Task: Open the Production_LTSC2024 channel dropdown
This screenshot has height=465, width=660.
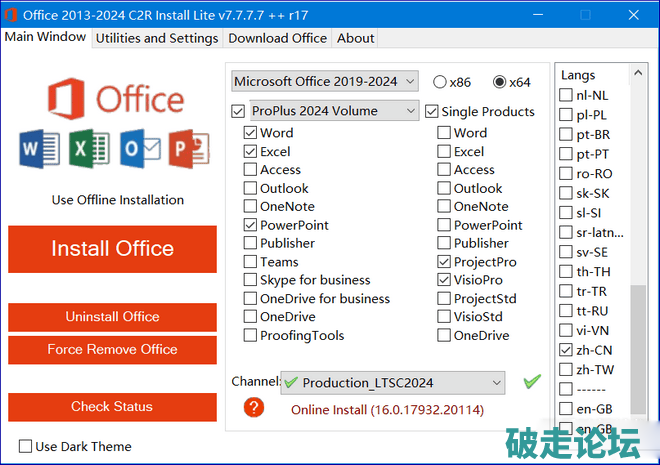Action: 392,382
